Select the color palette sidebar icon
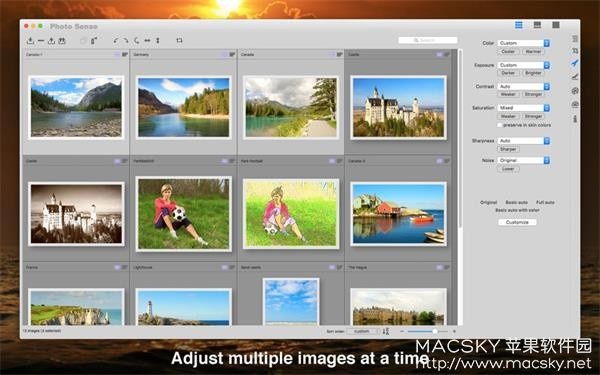The height and width of the screenshot is (375, 600). point(575,91)
